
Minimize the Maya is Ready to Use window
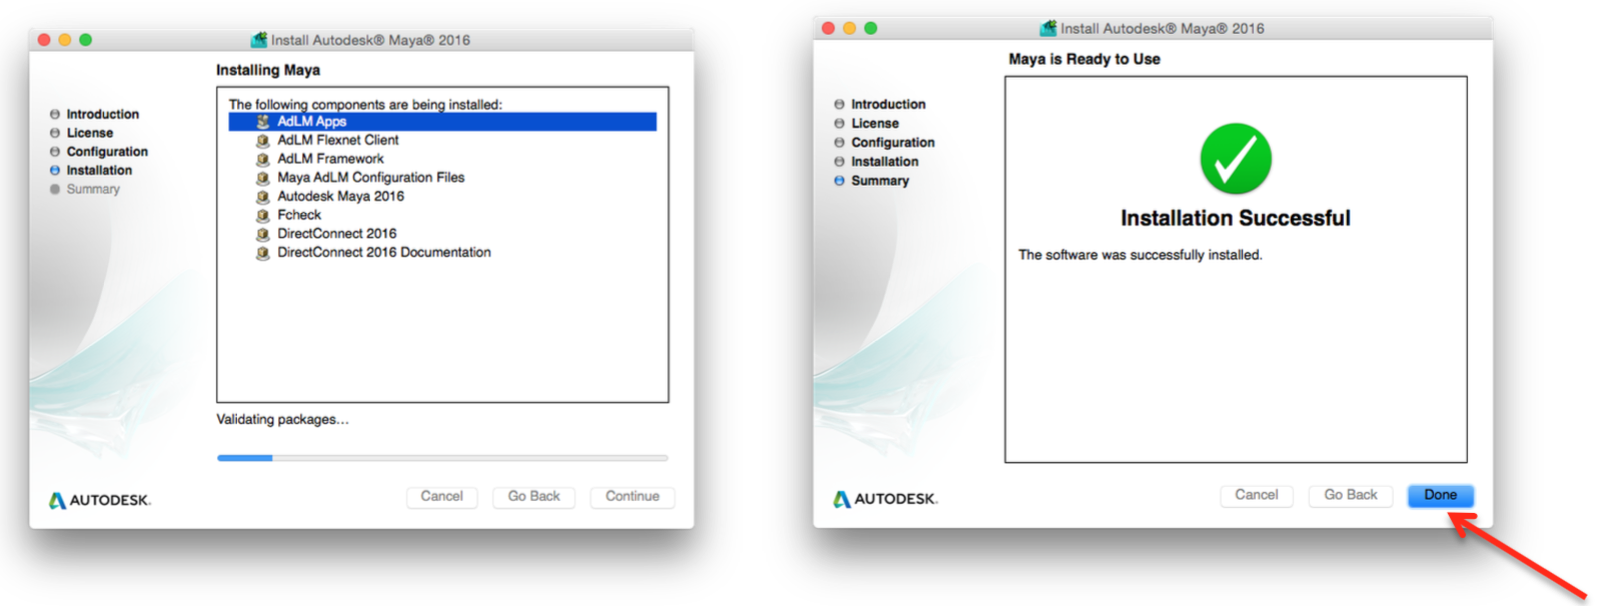click(849, 28)
